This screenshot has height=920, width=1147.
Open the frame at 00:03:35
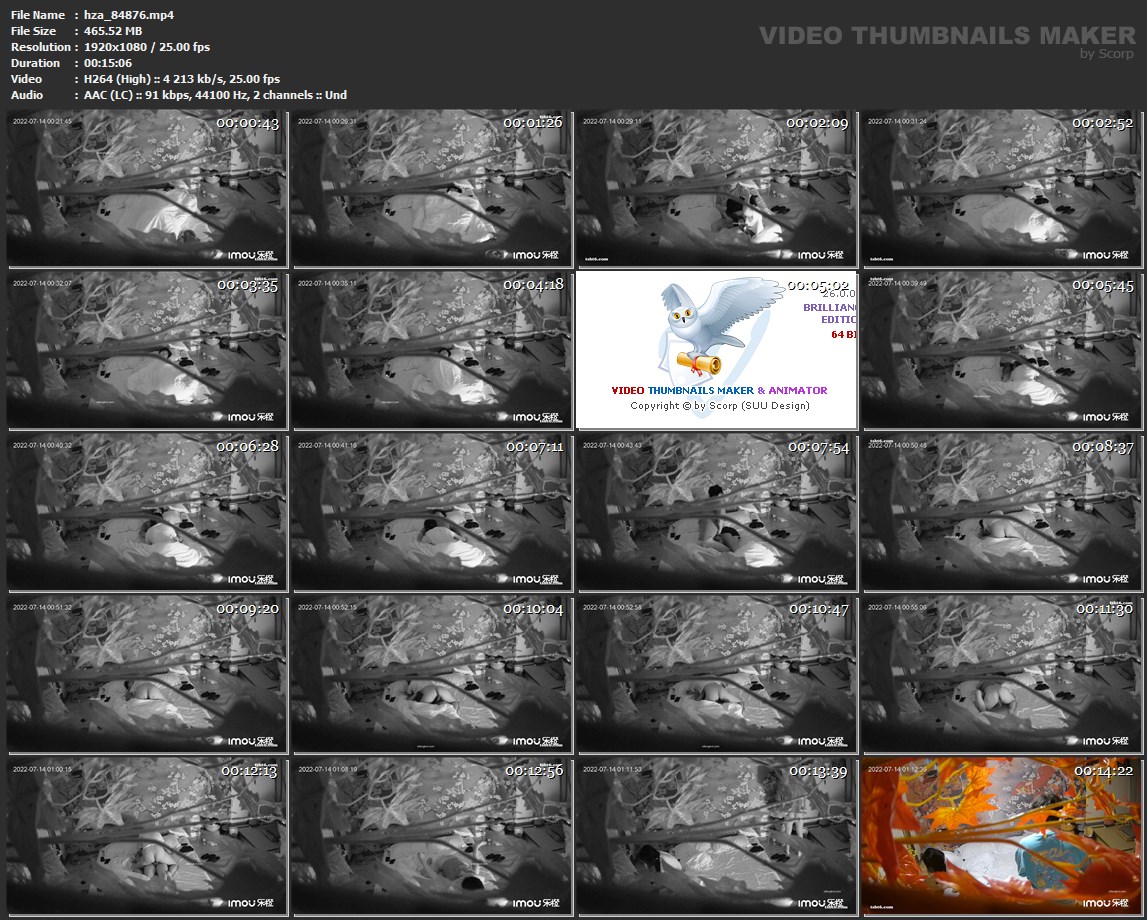pos(147,350)
